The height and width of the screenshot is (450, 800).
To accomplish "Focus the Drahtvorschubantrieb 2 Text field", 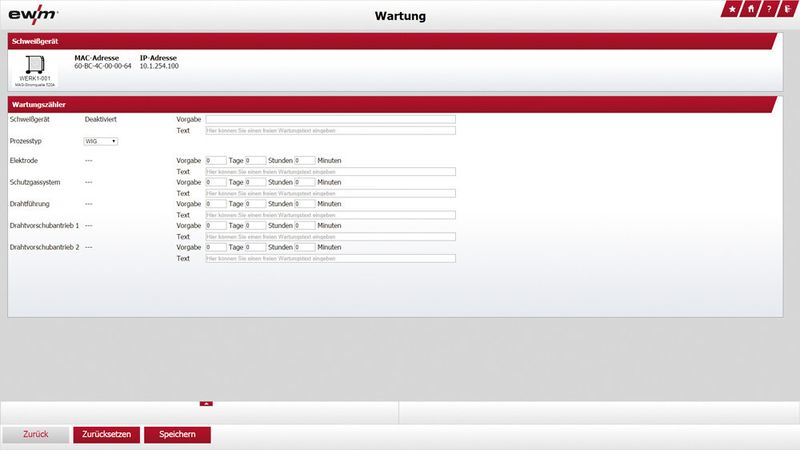I will (331, 259).
